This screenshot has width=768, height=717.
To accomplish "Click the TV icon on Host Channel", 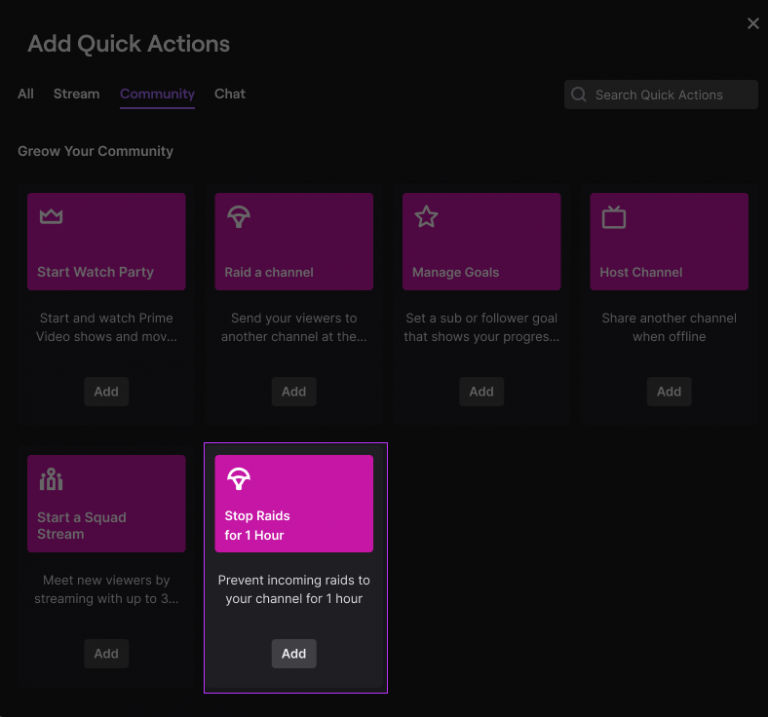I will click(614, 217).
